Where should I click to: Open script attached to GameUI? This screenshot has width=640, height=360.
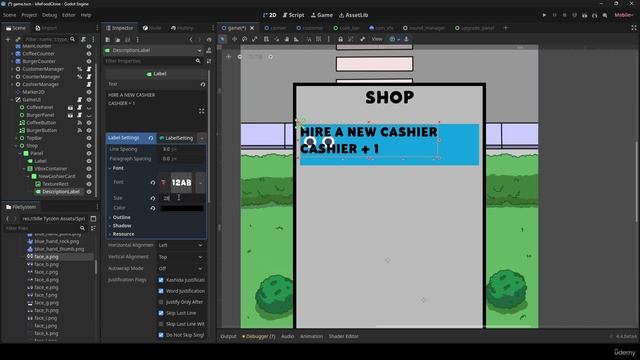(80, 100)
